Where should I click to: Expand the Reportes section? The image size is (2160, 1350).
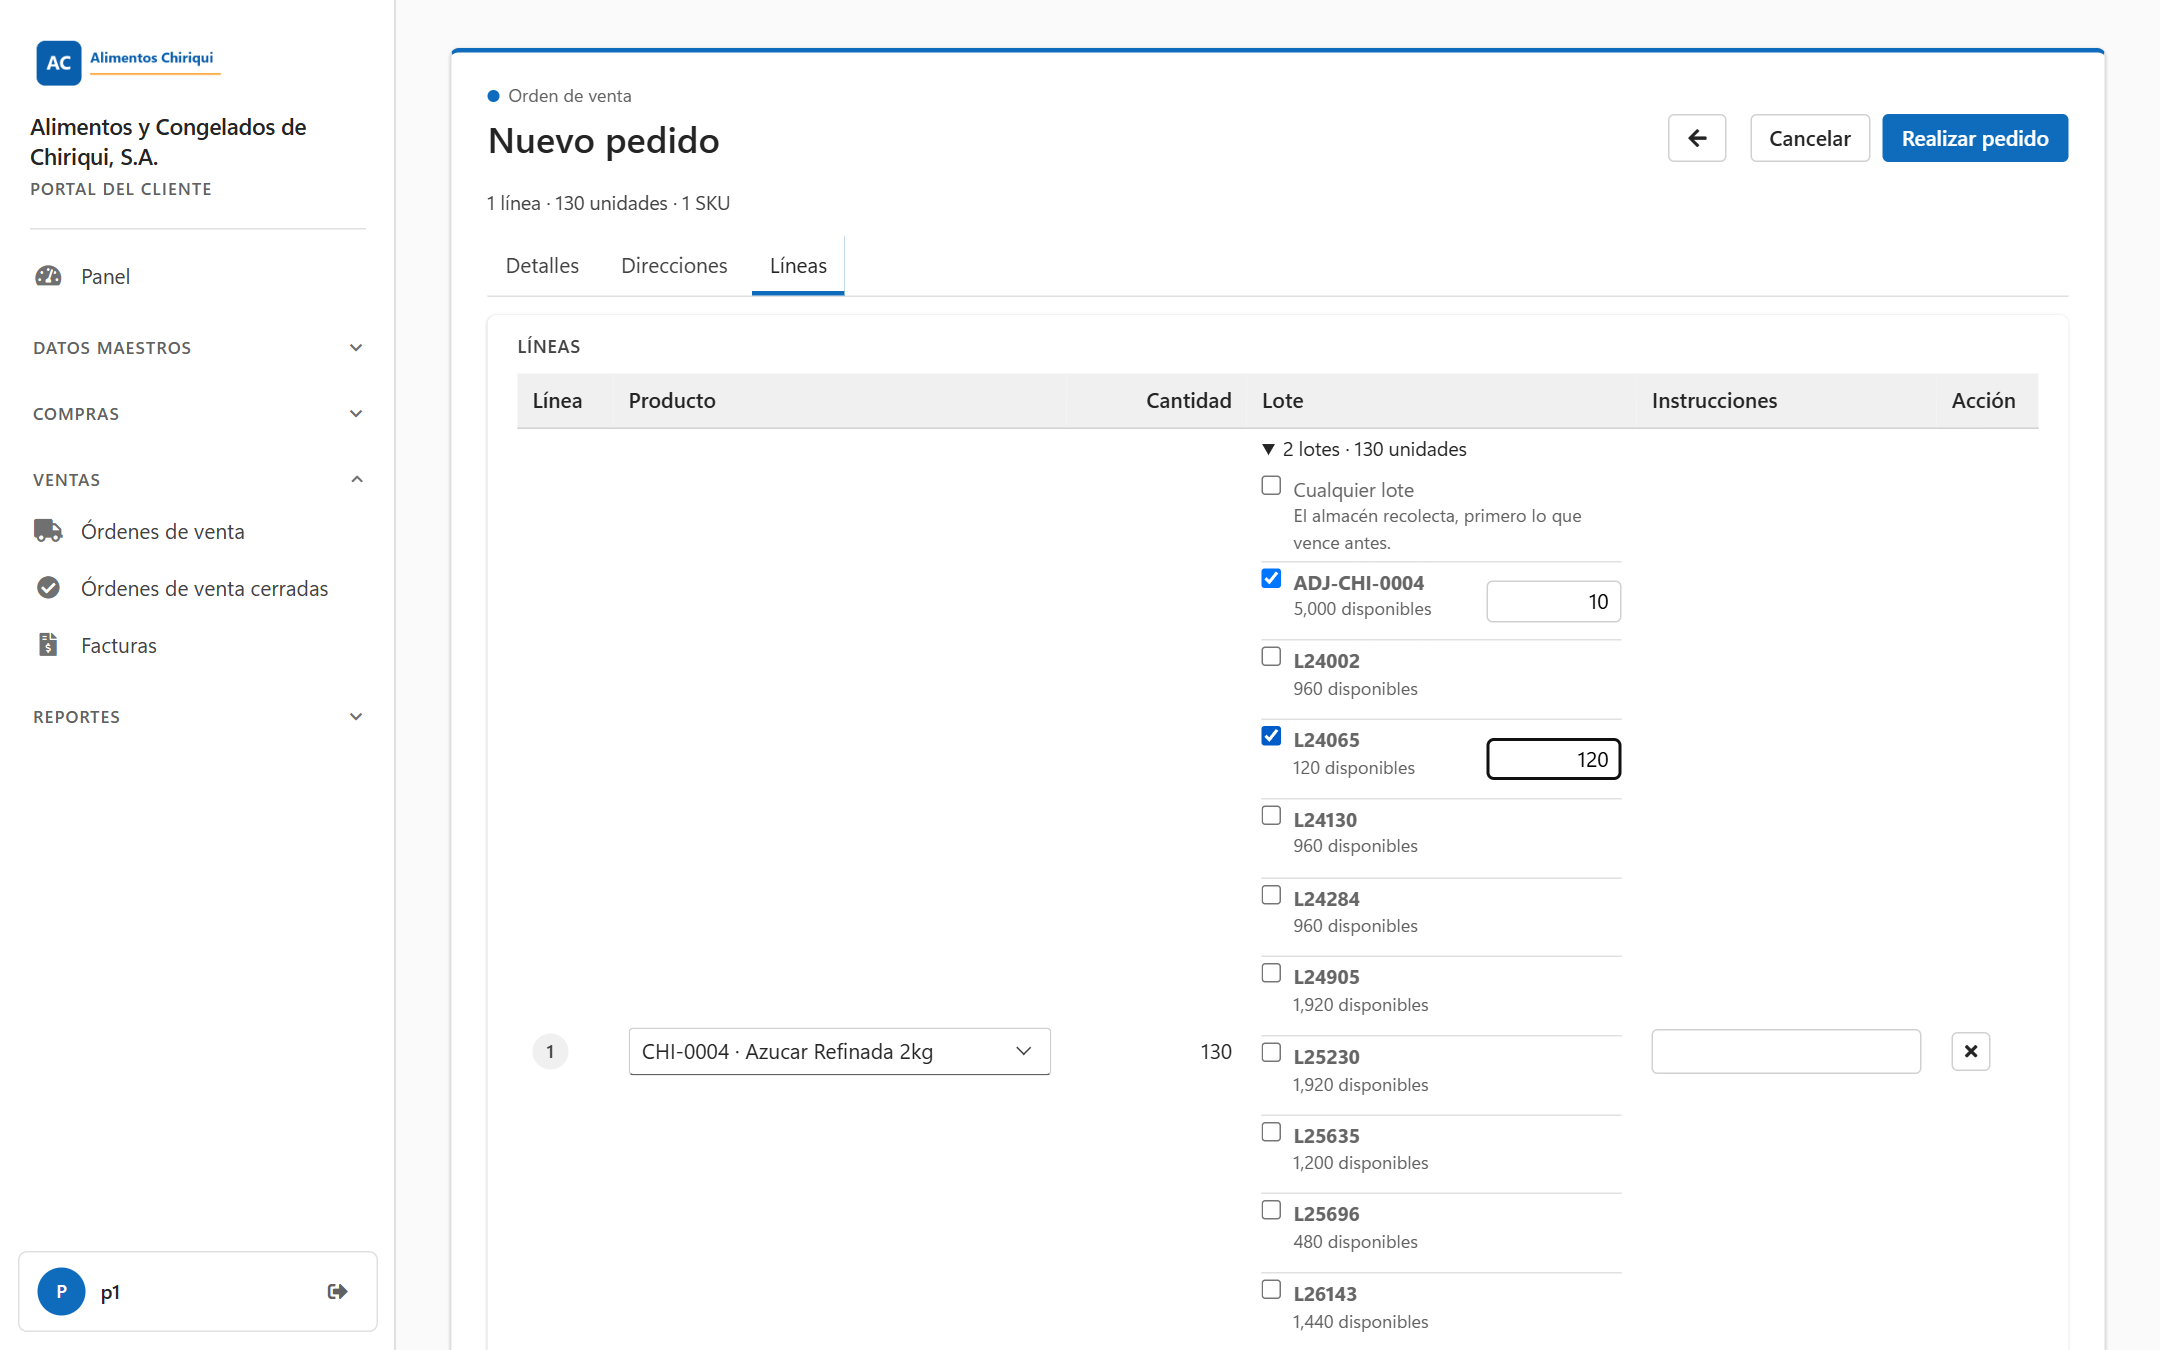(198, 717)
